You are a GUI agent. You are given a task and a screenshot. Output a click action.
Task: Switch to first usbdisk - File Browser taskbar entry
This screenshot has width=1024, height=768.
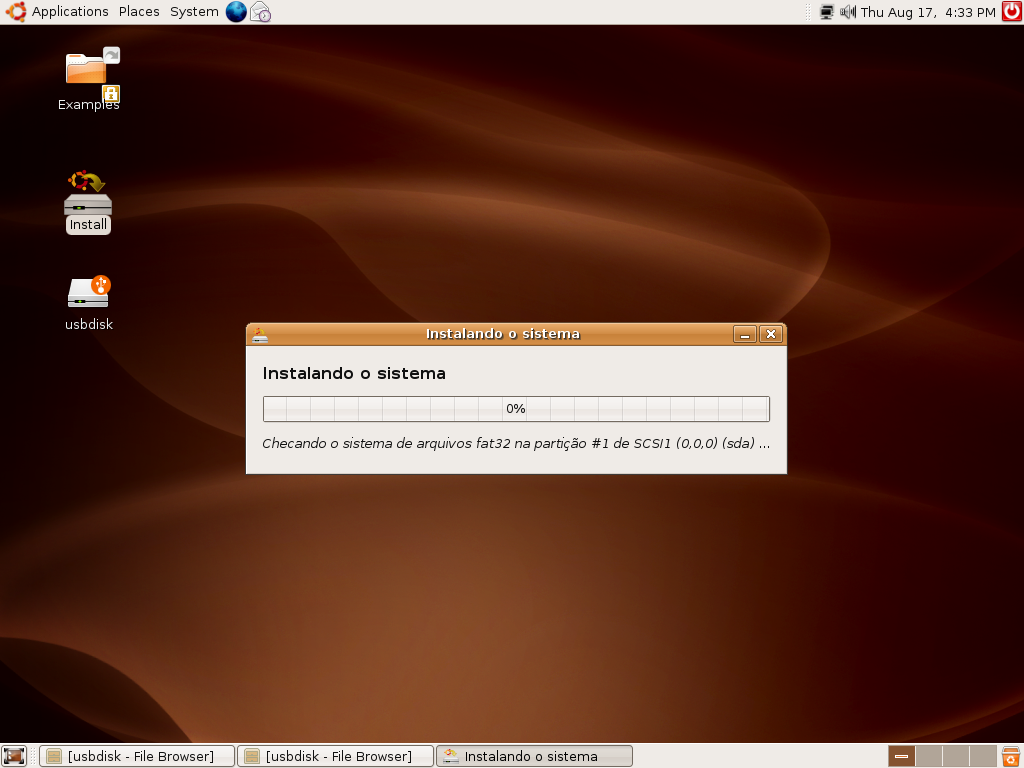(x=136, y=756)
